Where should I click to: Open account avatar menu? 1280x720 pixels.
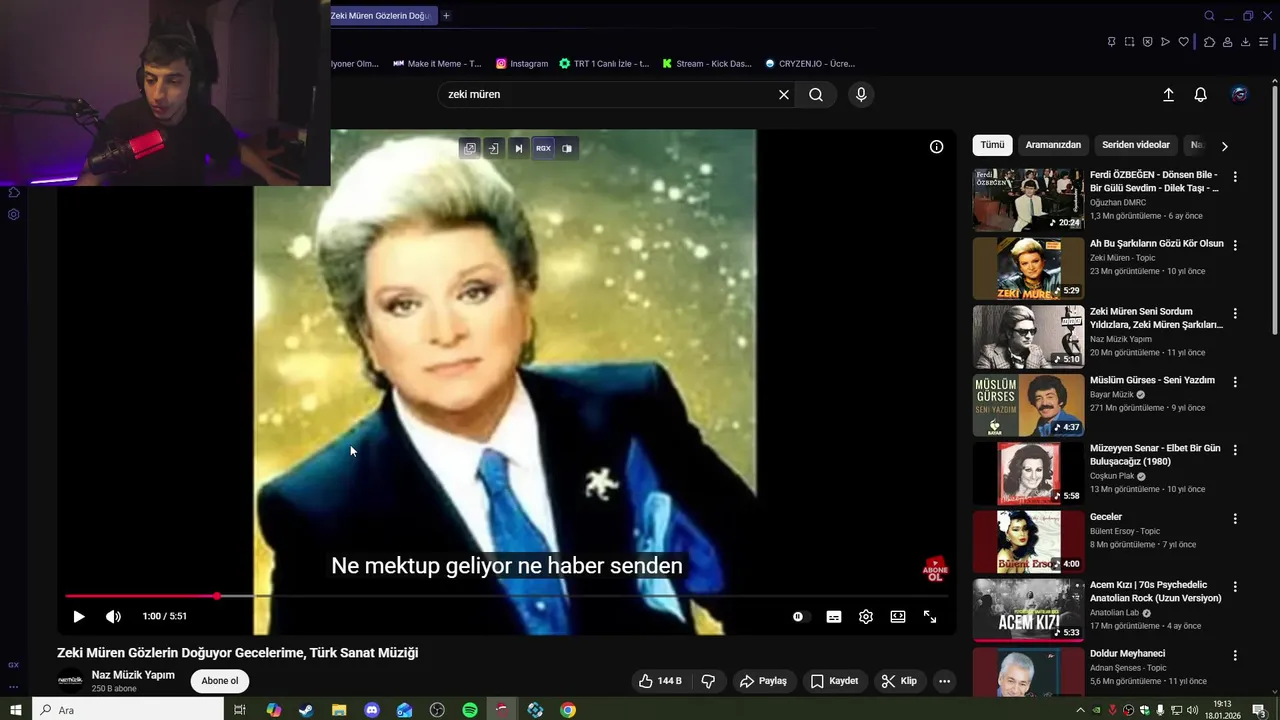point(1240,94)
